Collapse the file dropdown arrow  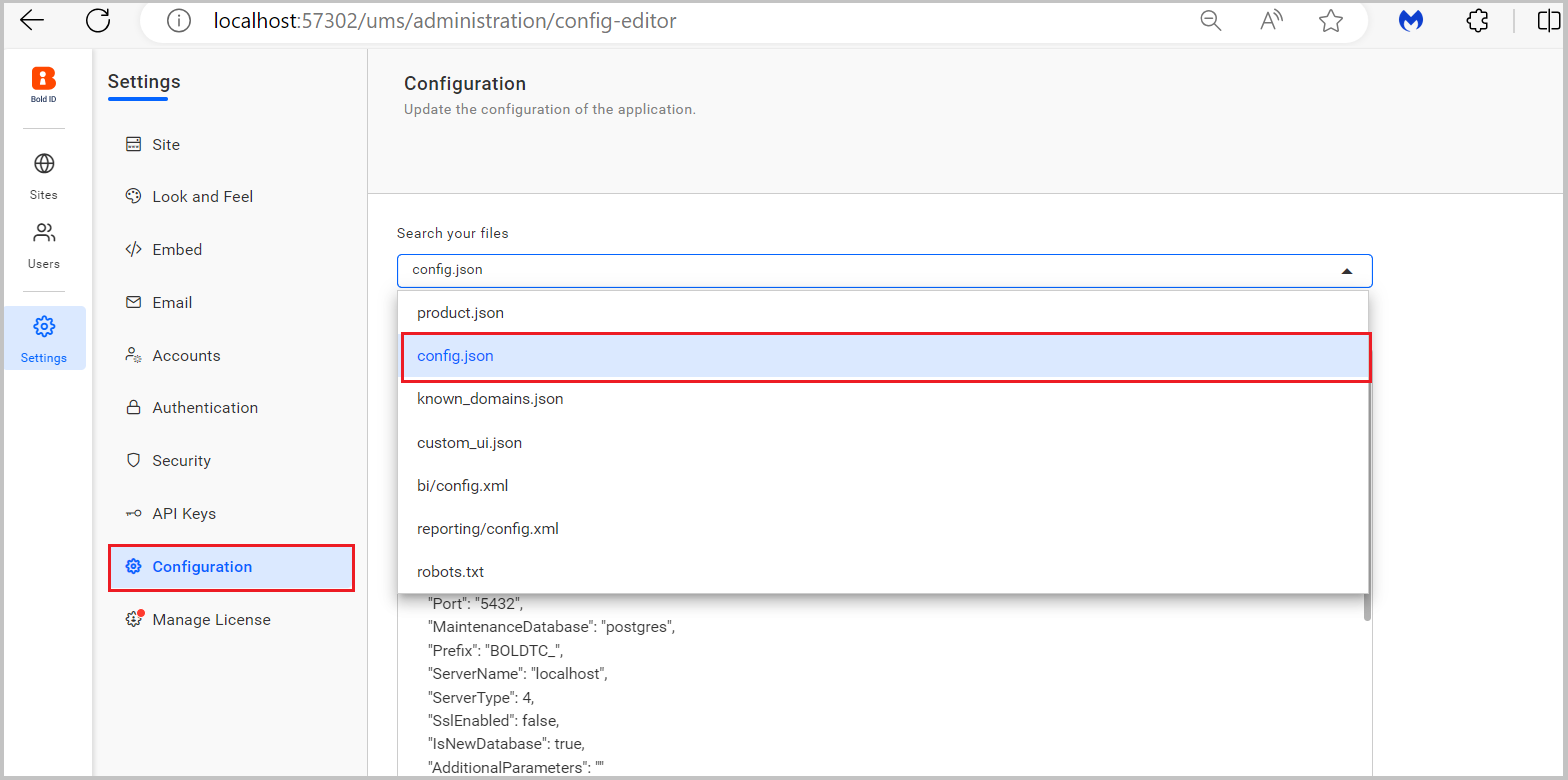[1347, 271]
